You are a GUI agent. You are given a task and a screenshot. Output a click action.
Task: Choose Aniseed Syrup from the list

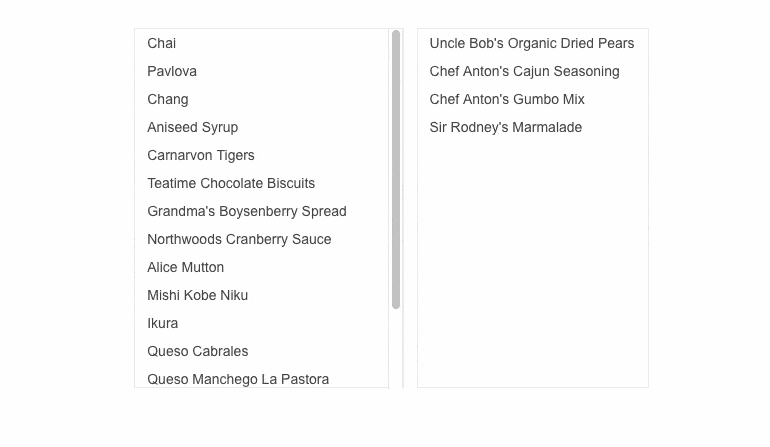(193, 127)
